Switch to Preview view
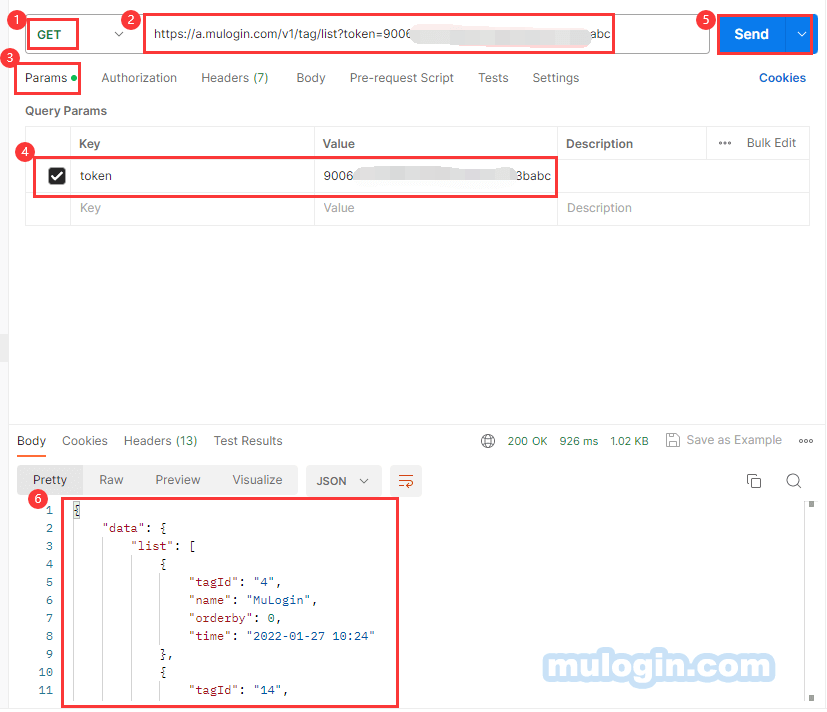 pyautogui.click(x=178, y=480)
